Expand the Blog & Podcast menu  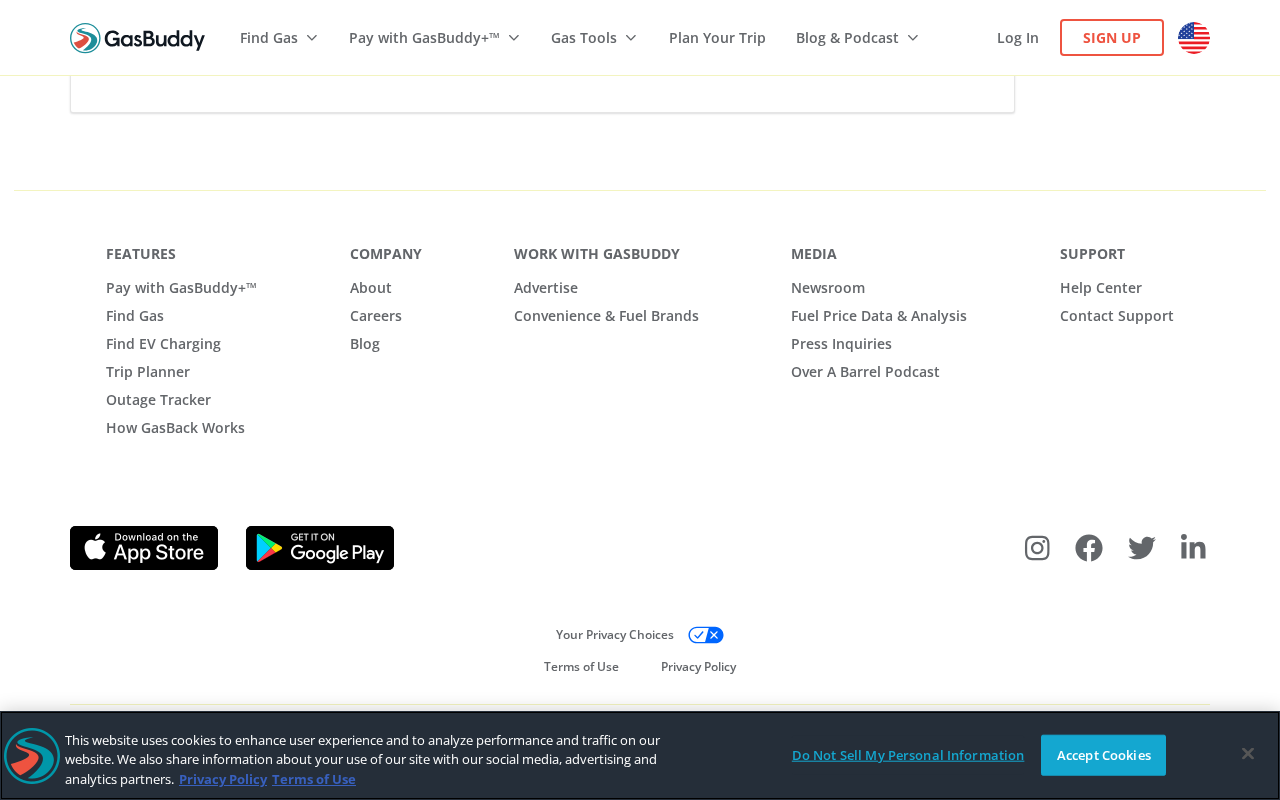(x=857, y=38)
